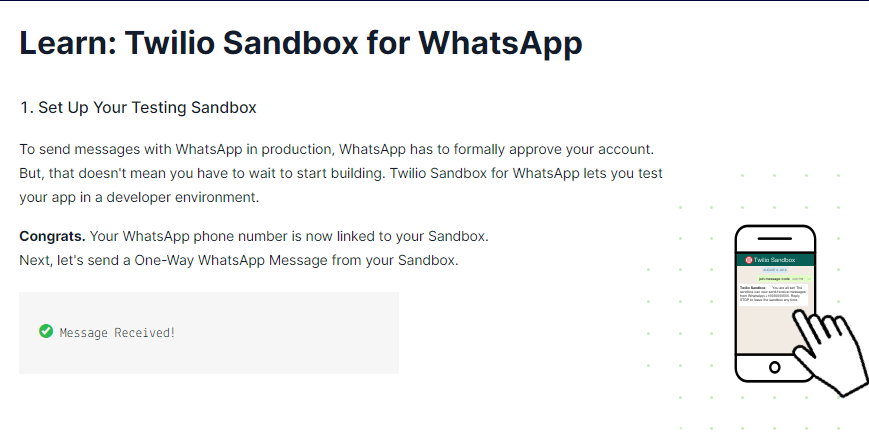Click the your app in a developer environment line
The image size is (869, 444).
(x=139, y=197)
